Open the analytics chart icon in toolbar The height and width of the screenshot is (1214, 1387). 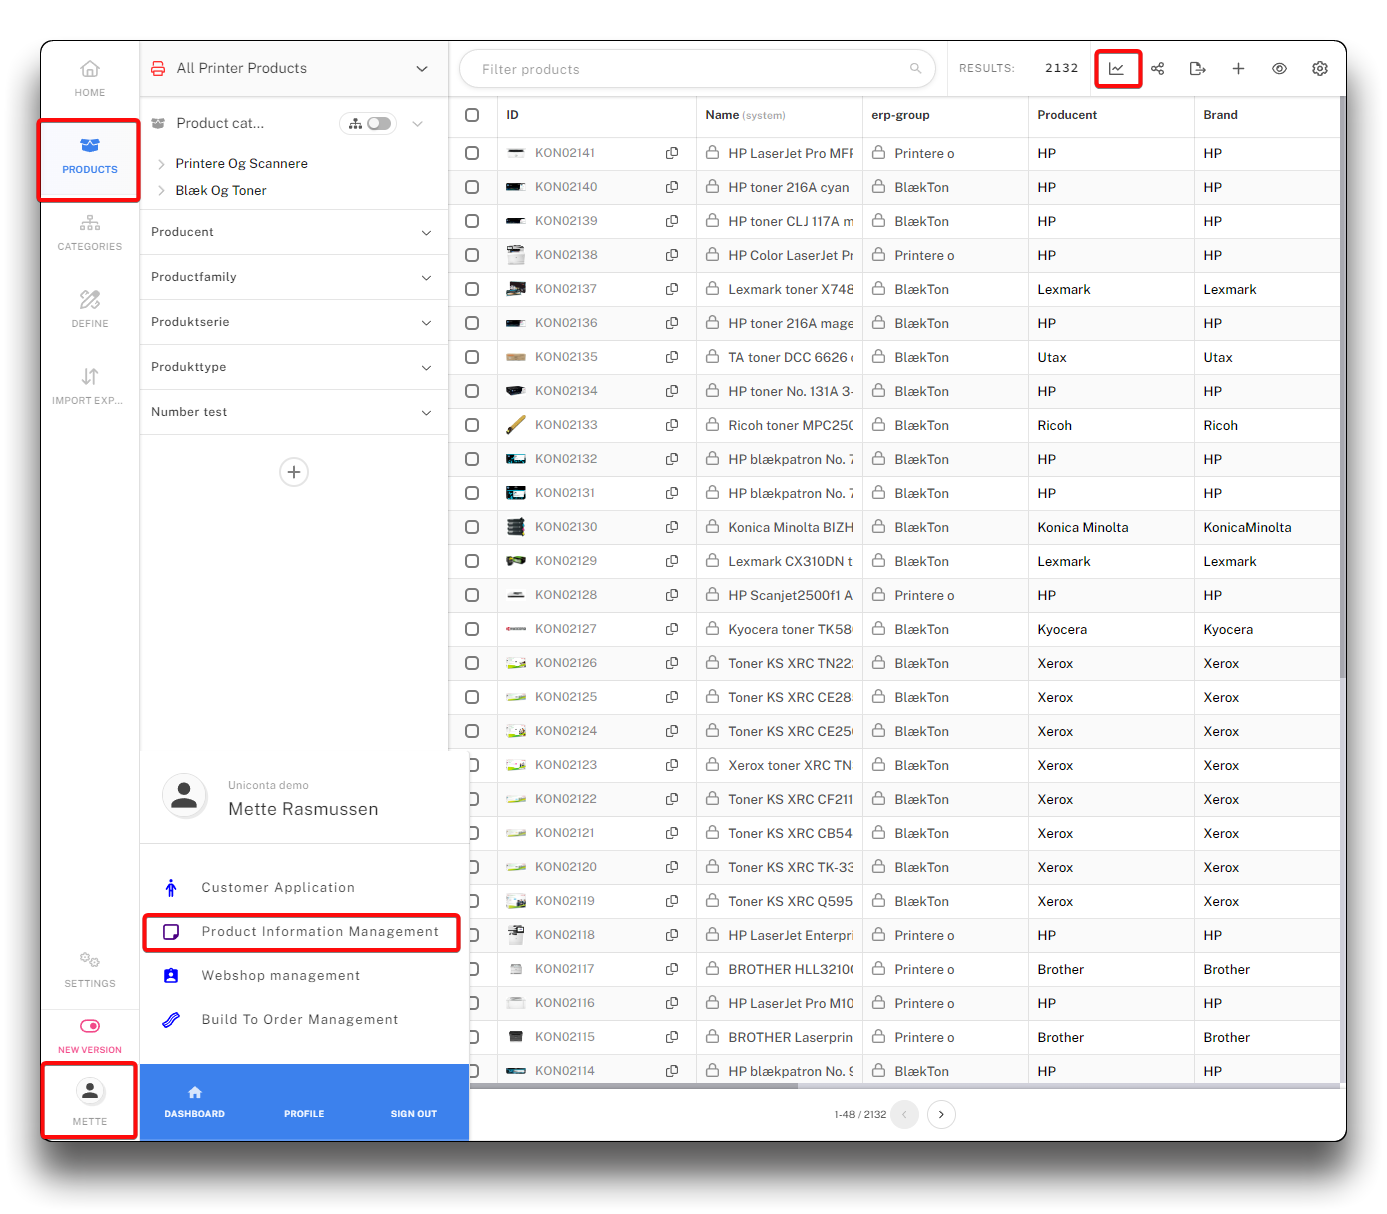(1116, 69)
